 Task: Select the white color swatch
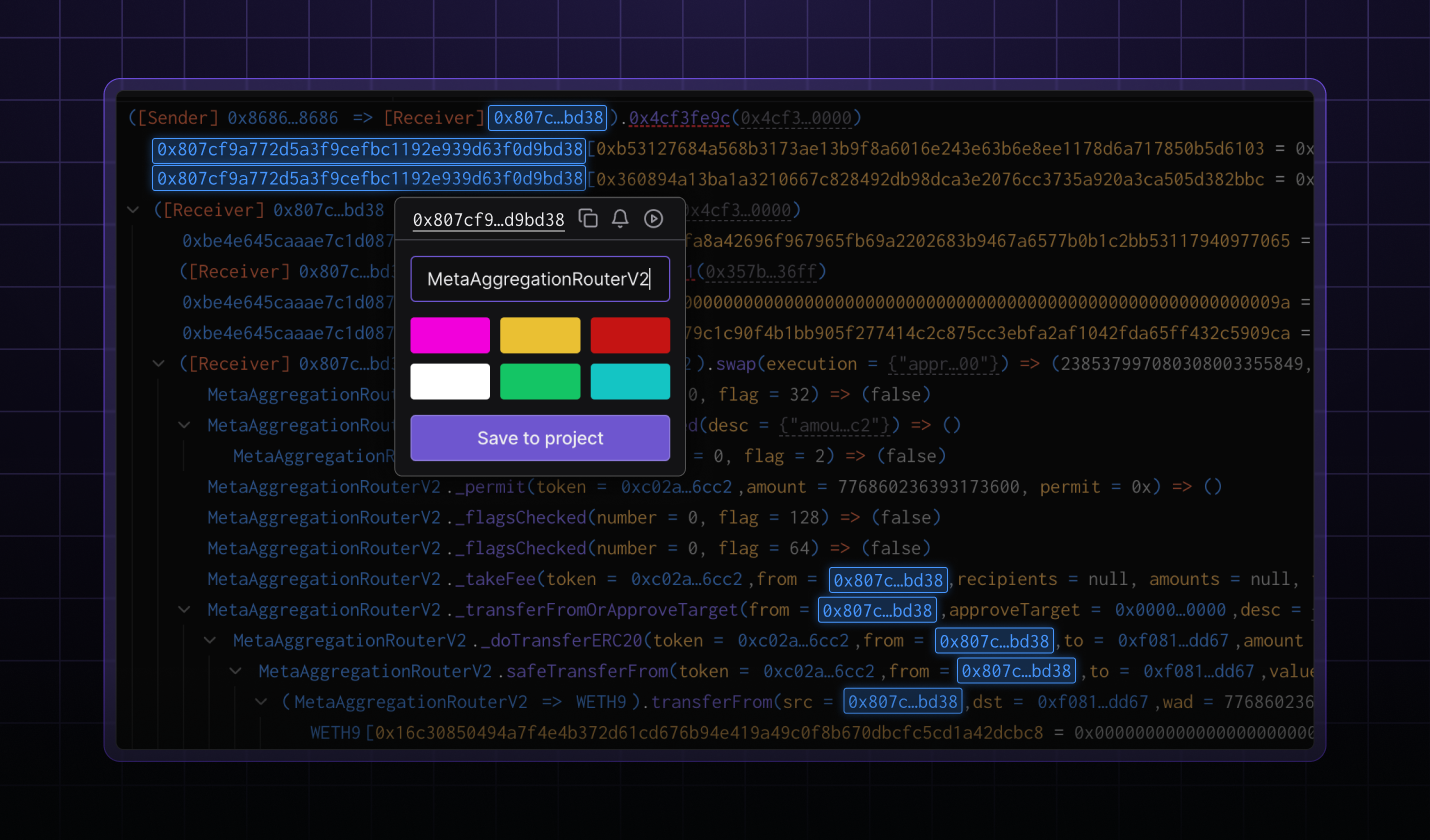tap(450, 382)
